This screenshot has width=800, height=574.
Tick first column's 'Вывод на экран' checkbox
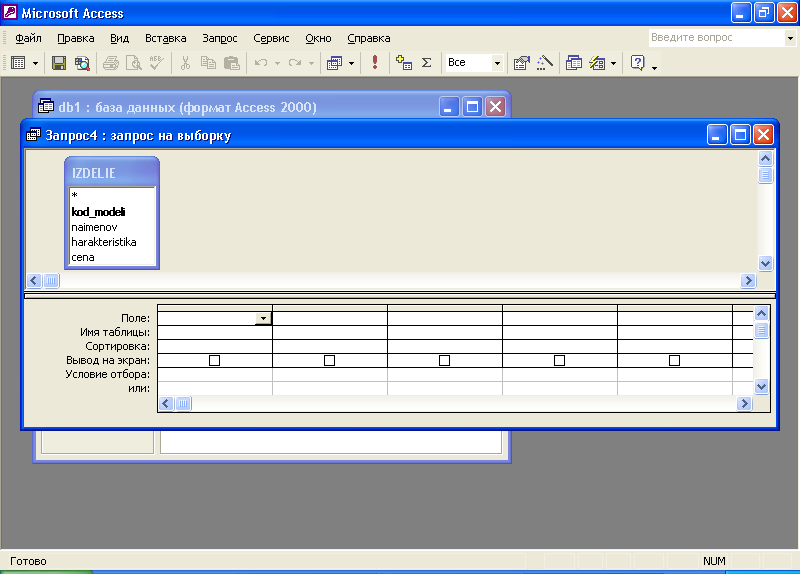[215, 361]
